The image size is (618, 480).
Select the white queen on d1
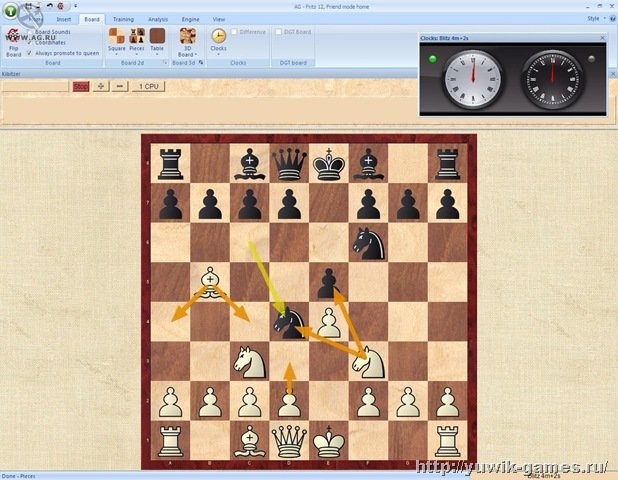click(x=289, y=440)
